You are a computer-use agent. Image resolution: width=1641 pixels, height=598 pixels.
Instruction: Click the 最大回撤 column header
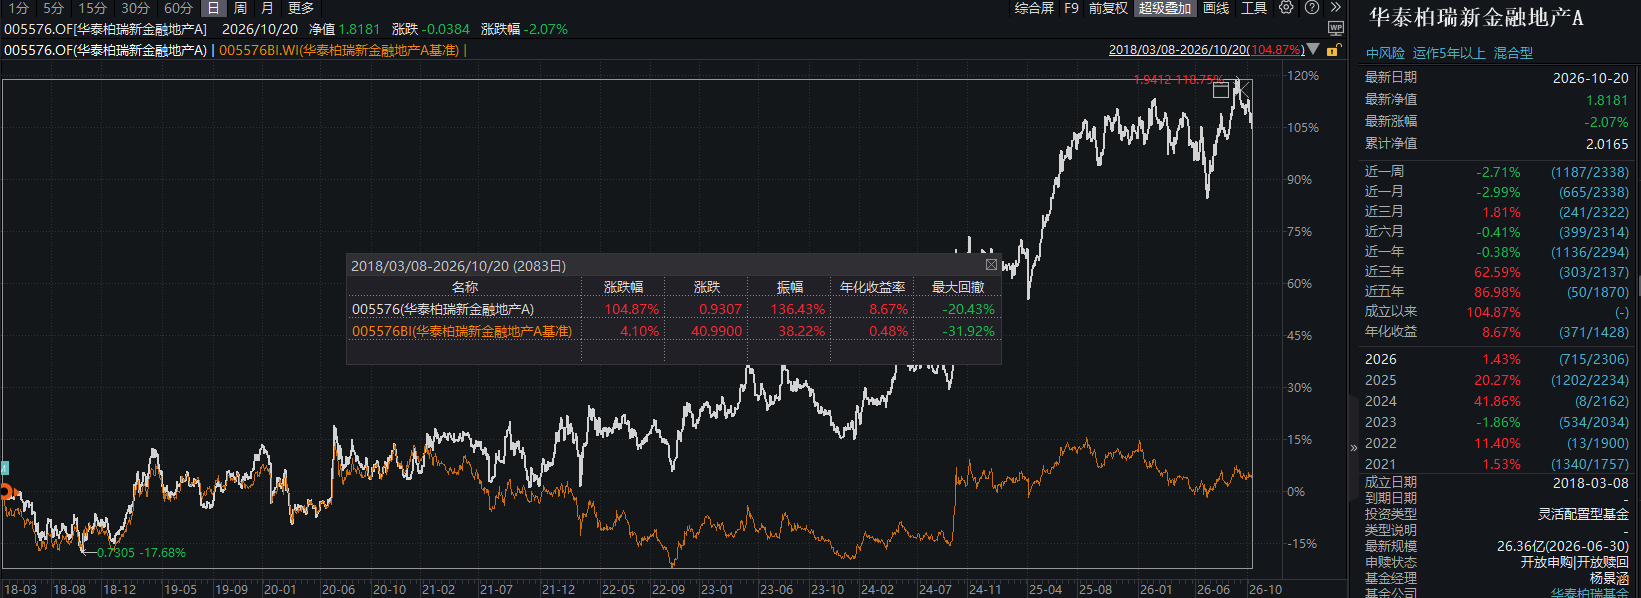958,287
